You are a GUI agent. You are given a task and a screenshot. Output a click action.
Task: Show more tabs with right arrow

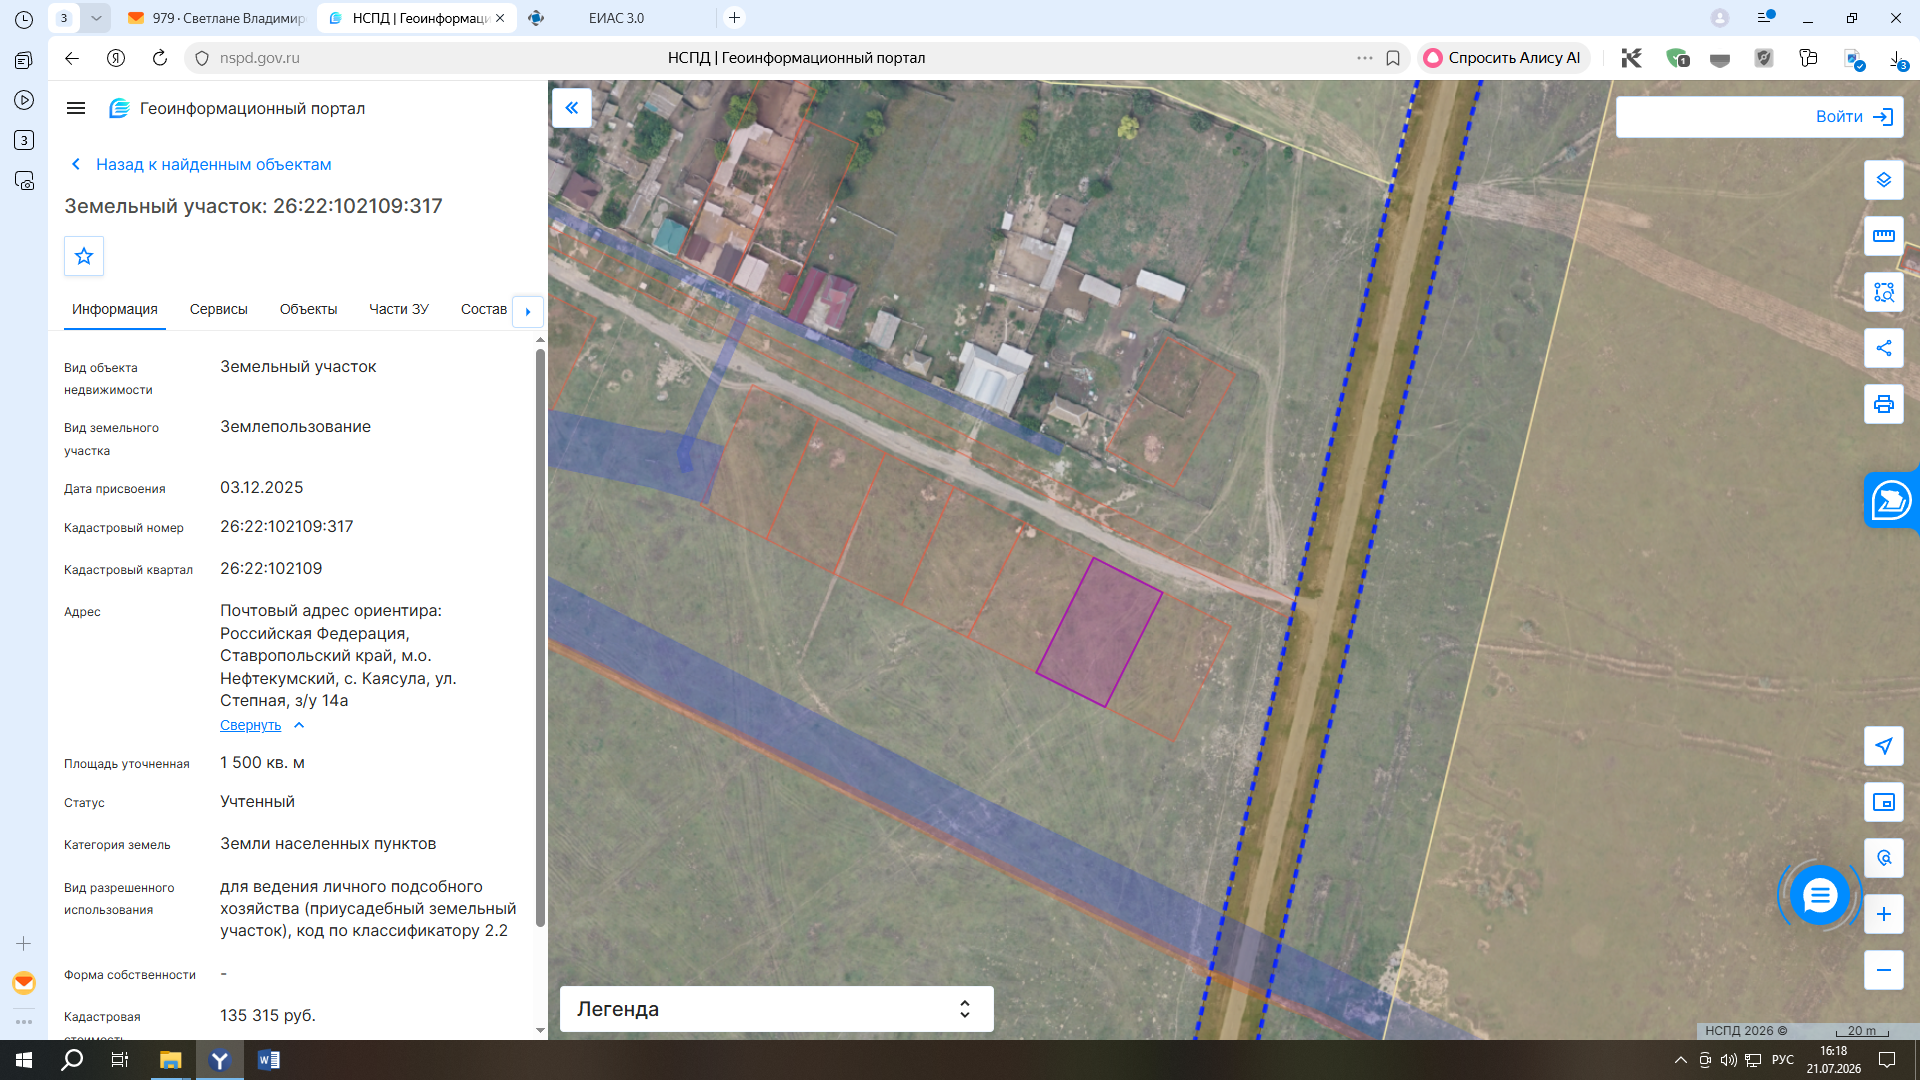(x=528, y=311)
